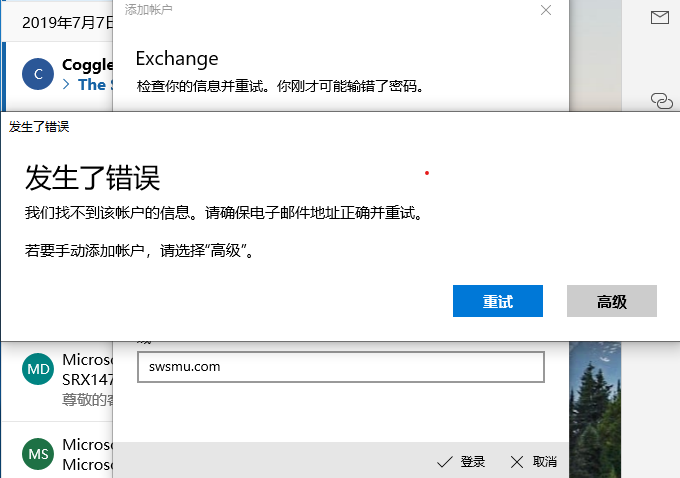Click the X icon beside 取消

517,462
